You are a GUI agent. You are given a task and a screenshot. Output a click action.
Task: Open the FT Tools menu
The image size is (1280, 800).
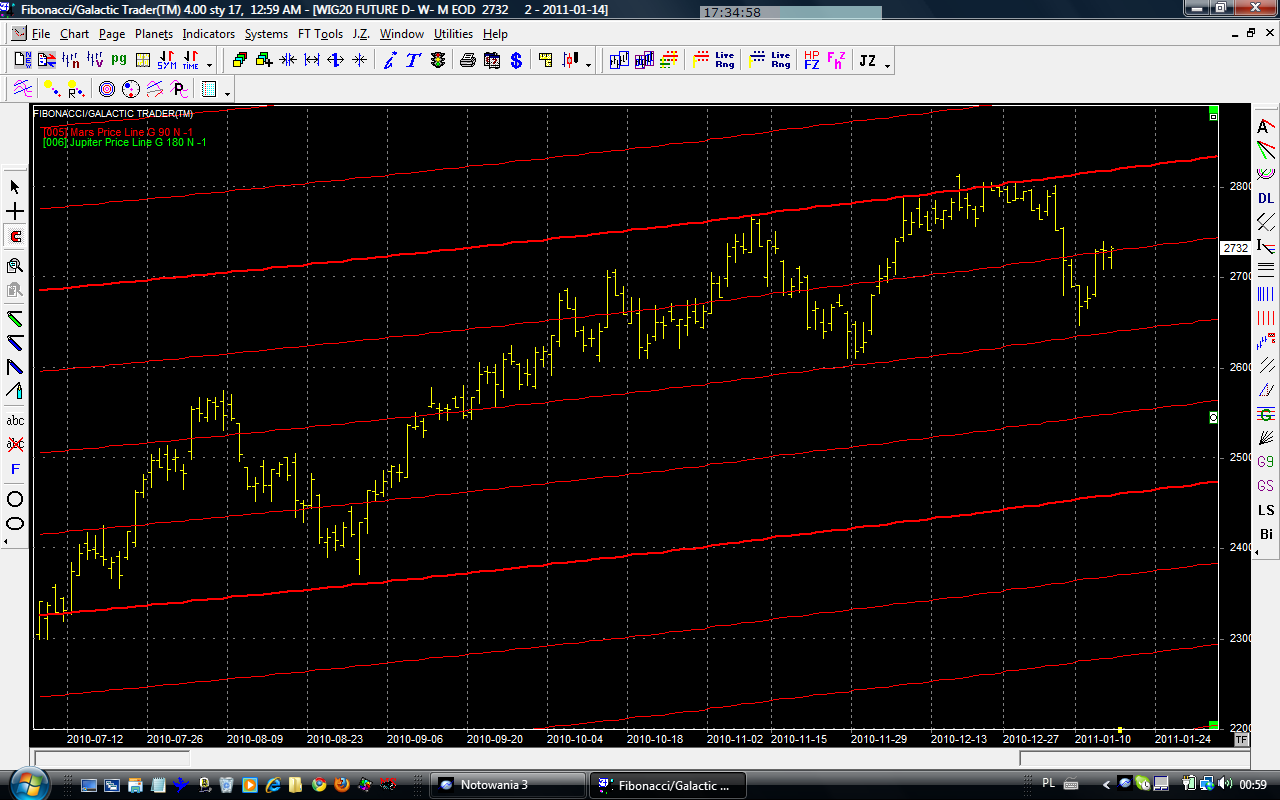coord(320,34)
